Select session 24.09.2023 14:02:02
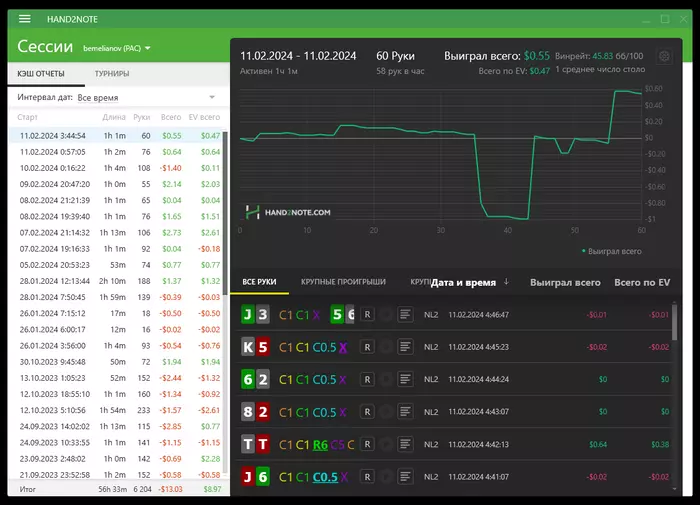The width and height of the screenshot is (700, 505). (115, 426)
